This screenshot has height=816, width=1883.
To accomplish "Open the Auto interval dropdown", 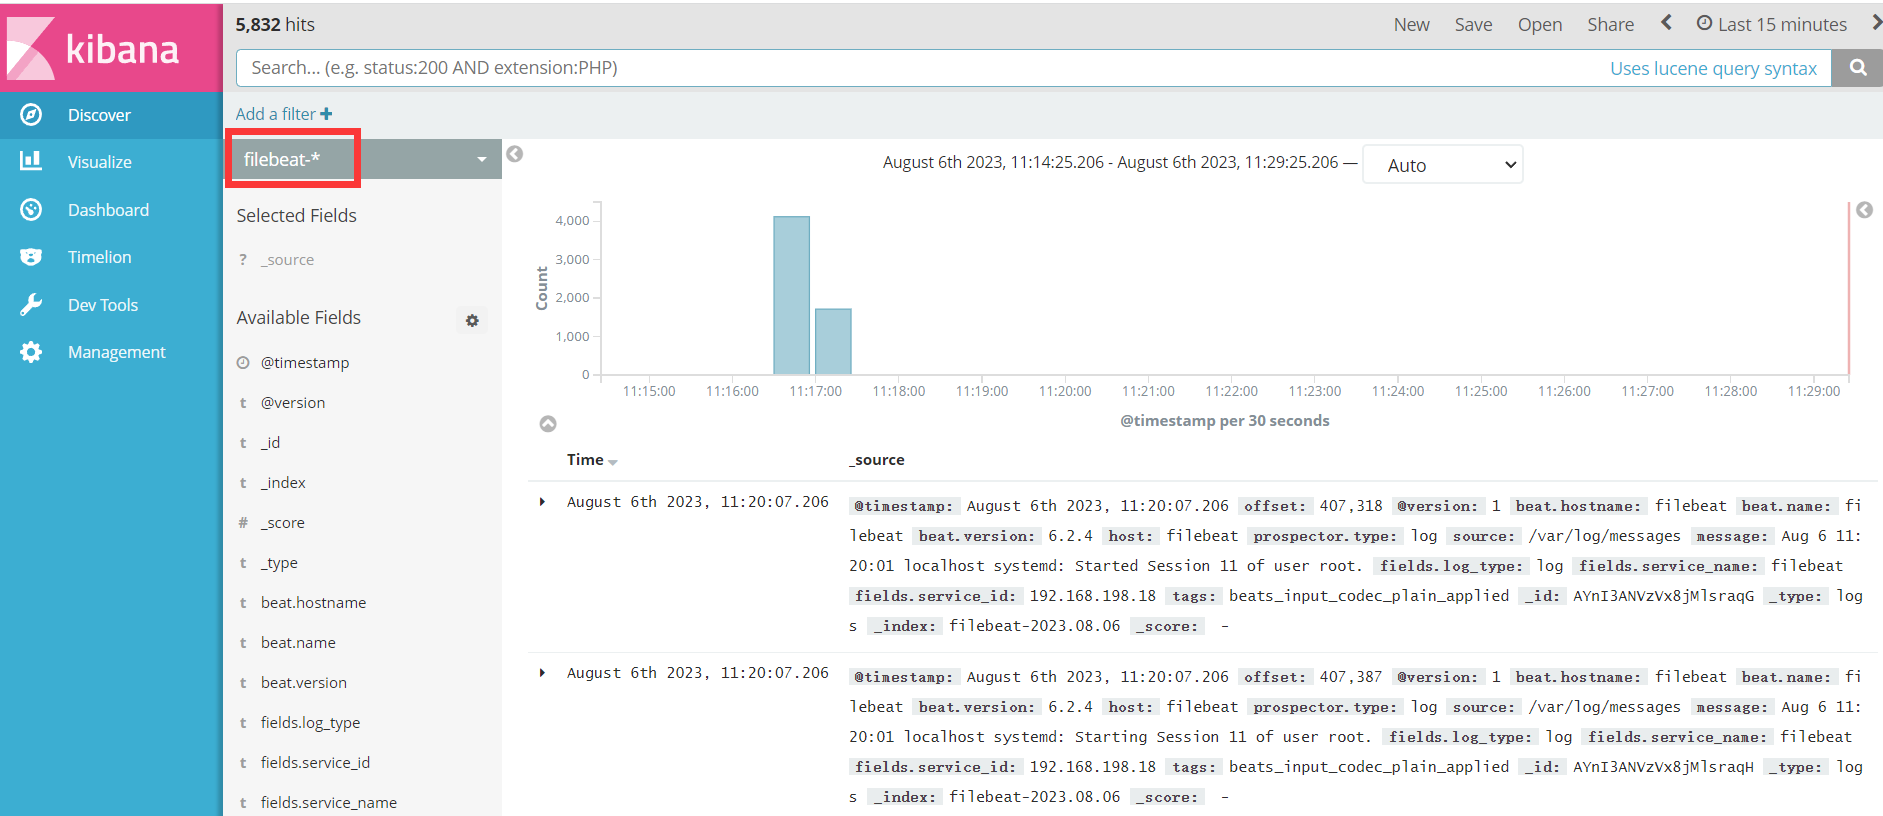I will coord(1442,165).
